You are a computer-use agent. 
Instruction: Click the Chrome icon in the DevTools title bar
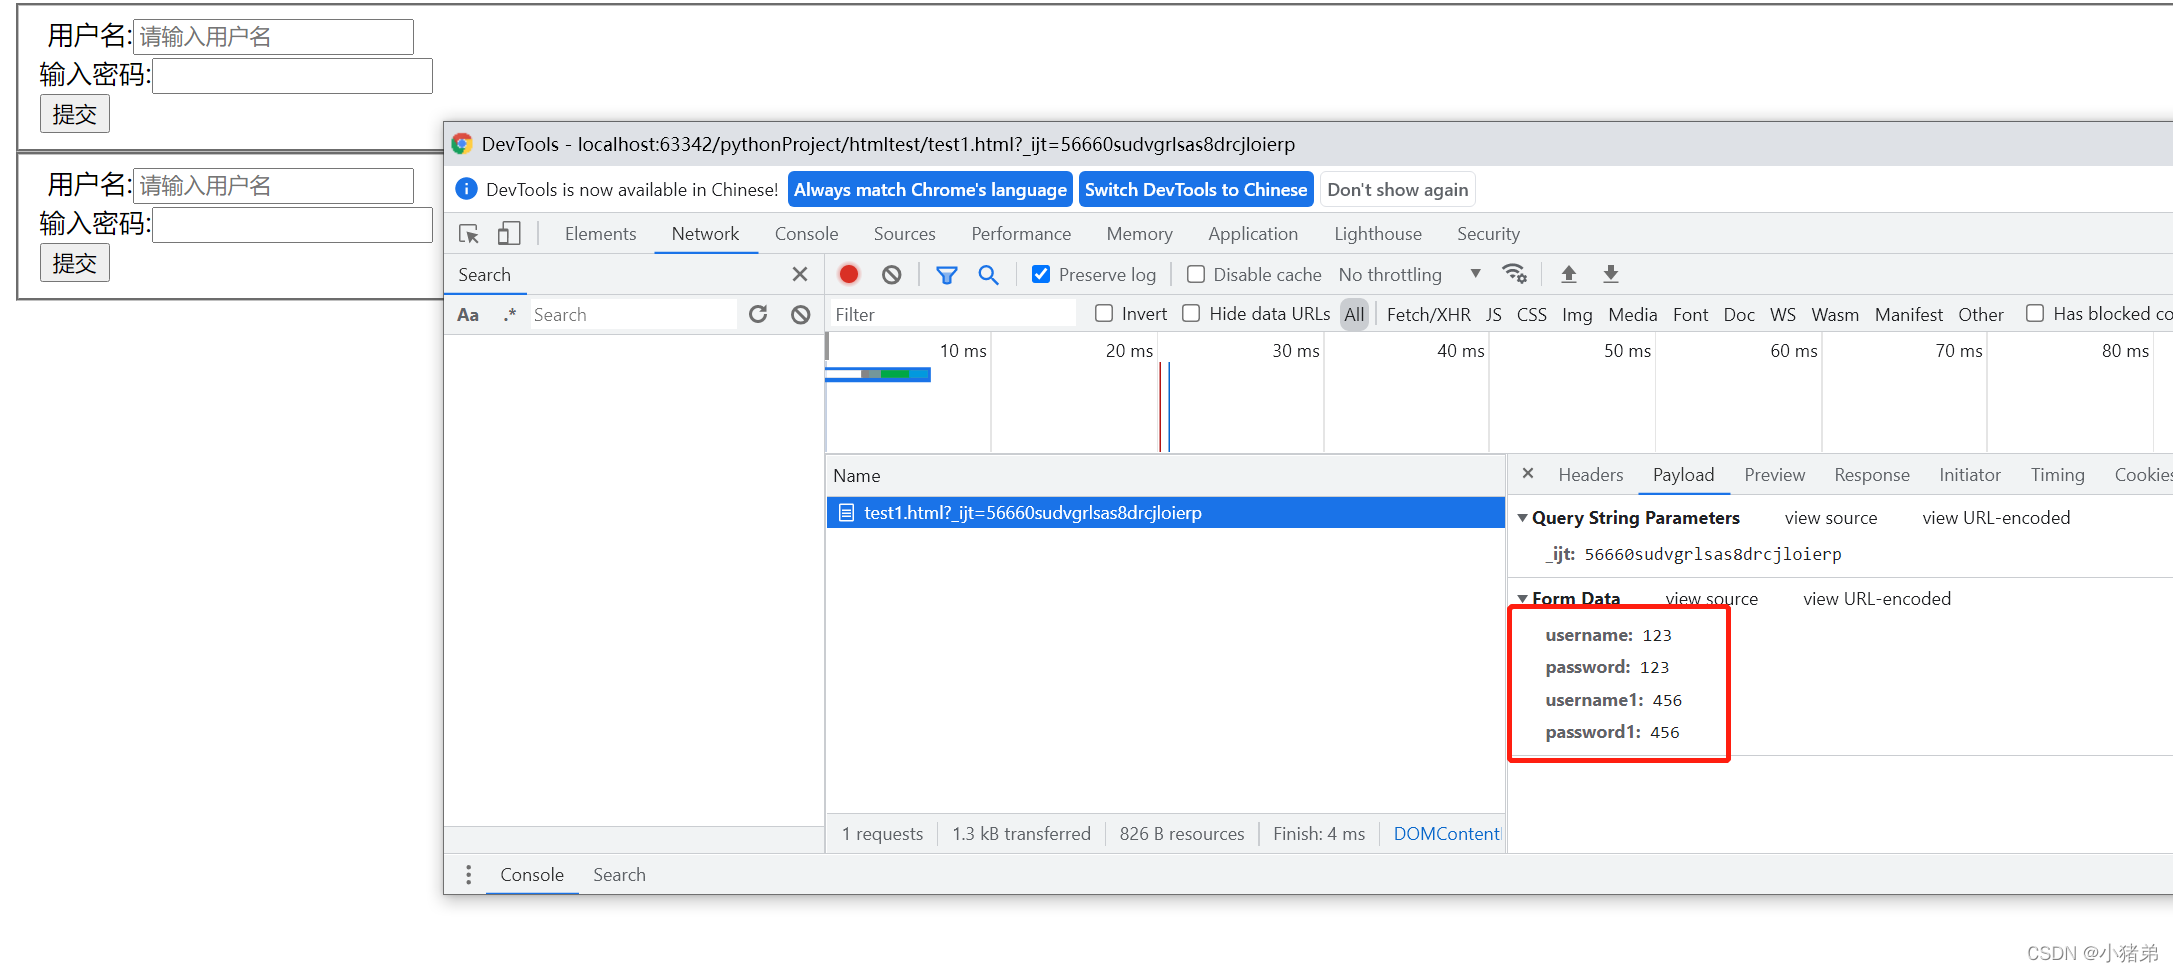point(461,144)
